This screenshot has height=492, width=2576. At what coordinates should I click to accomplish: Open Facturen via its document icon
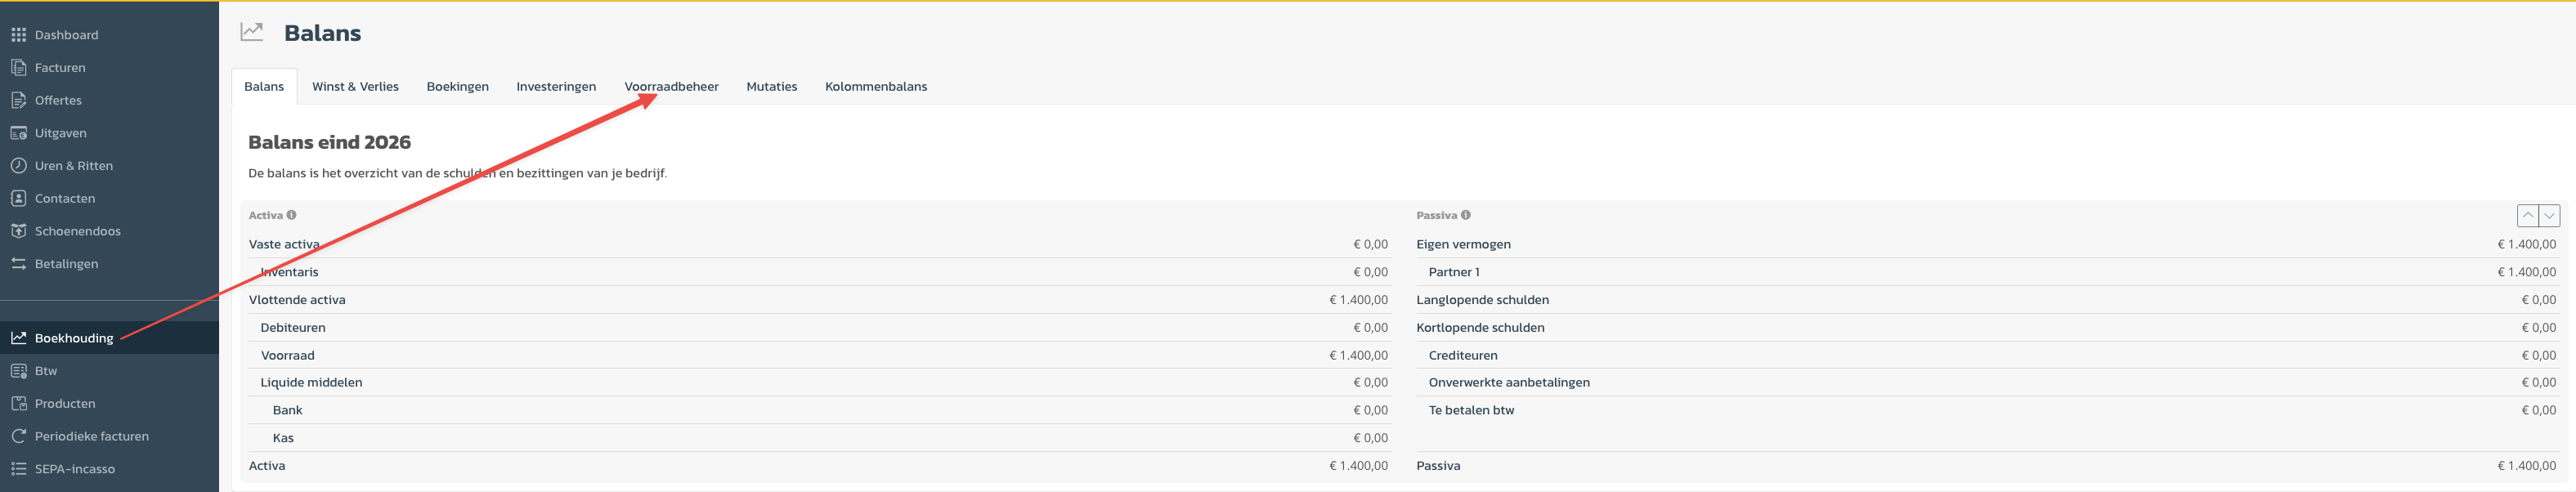point(18,68)
